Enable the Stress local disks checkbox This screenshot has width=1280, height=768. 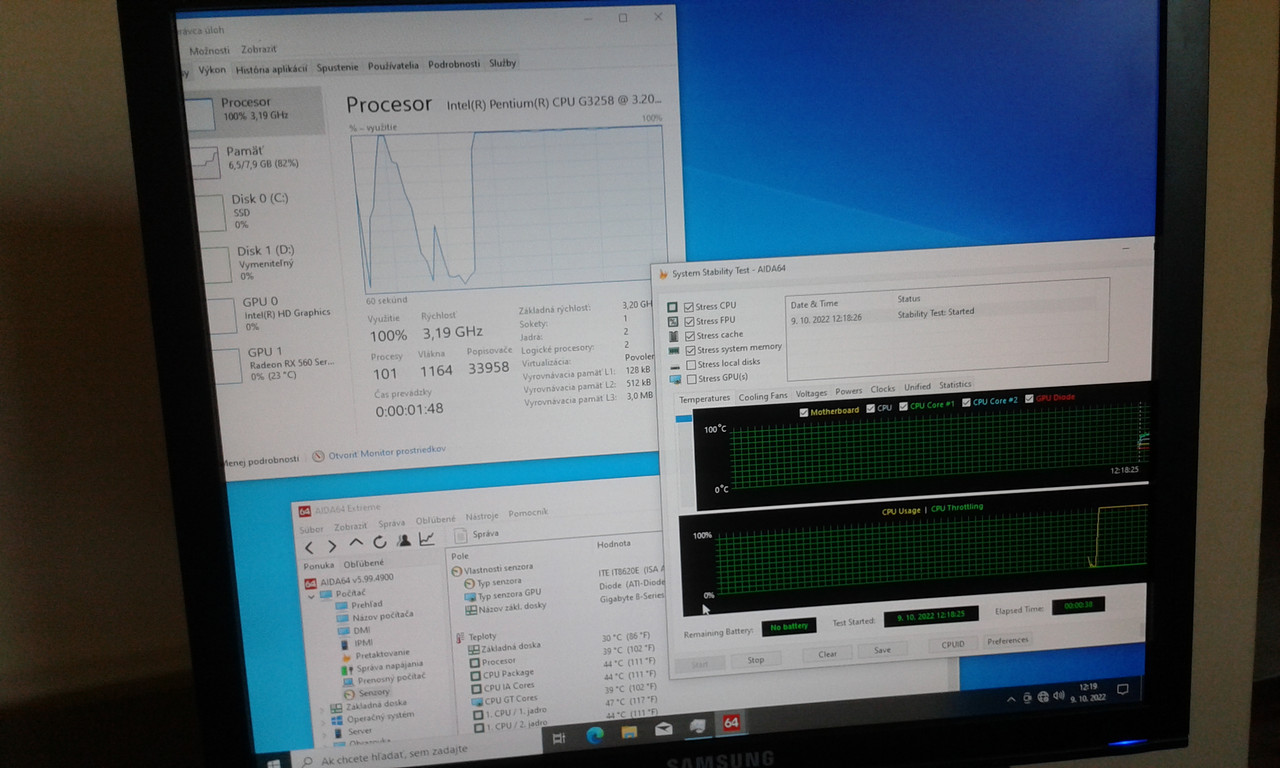pyautogui.click(x=690, y=365)
